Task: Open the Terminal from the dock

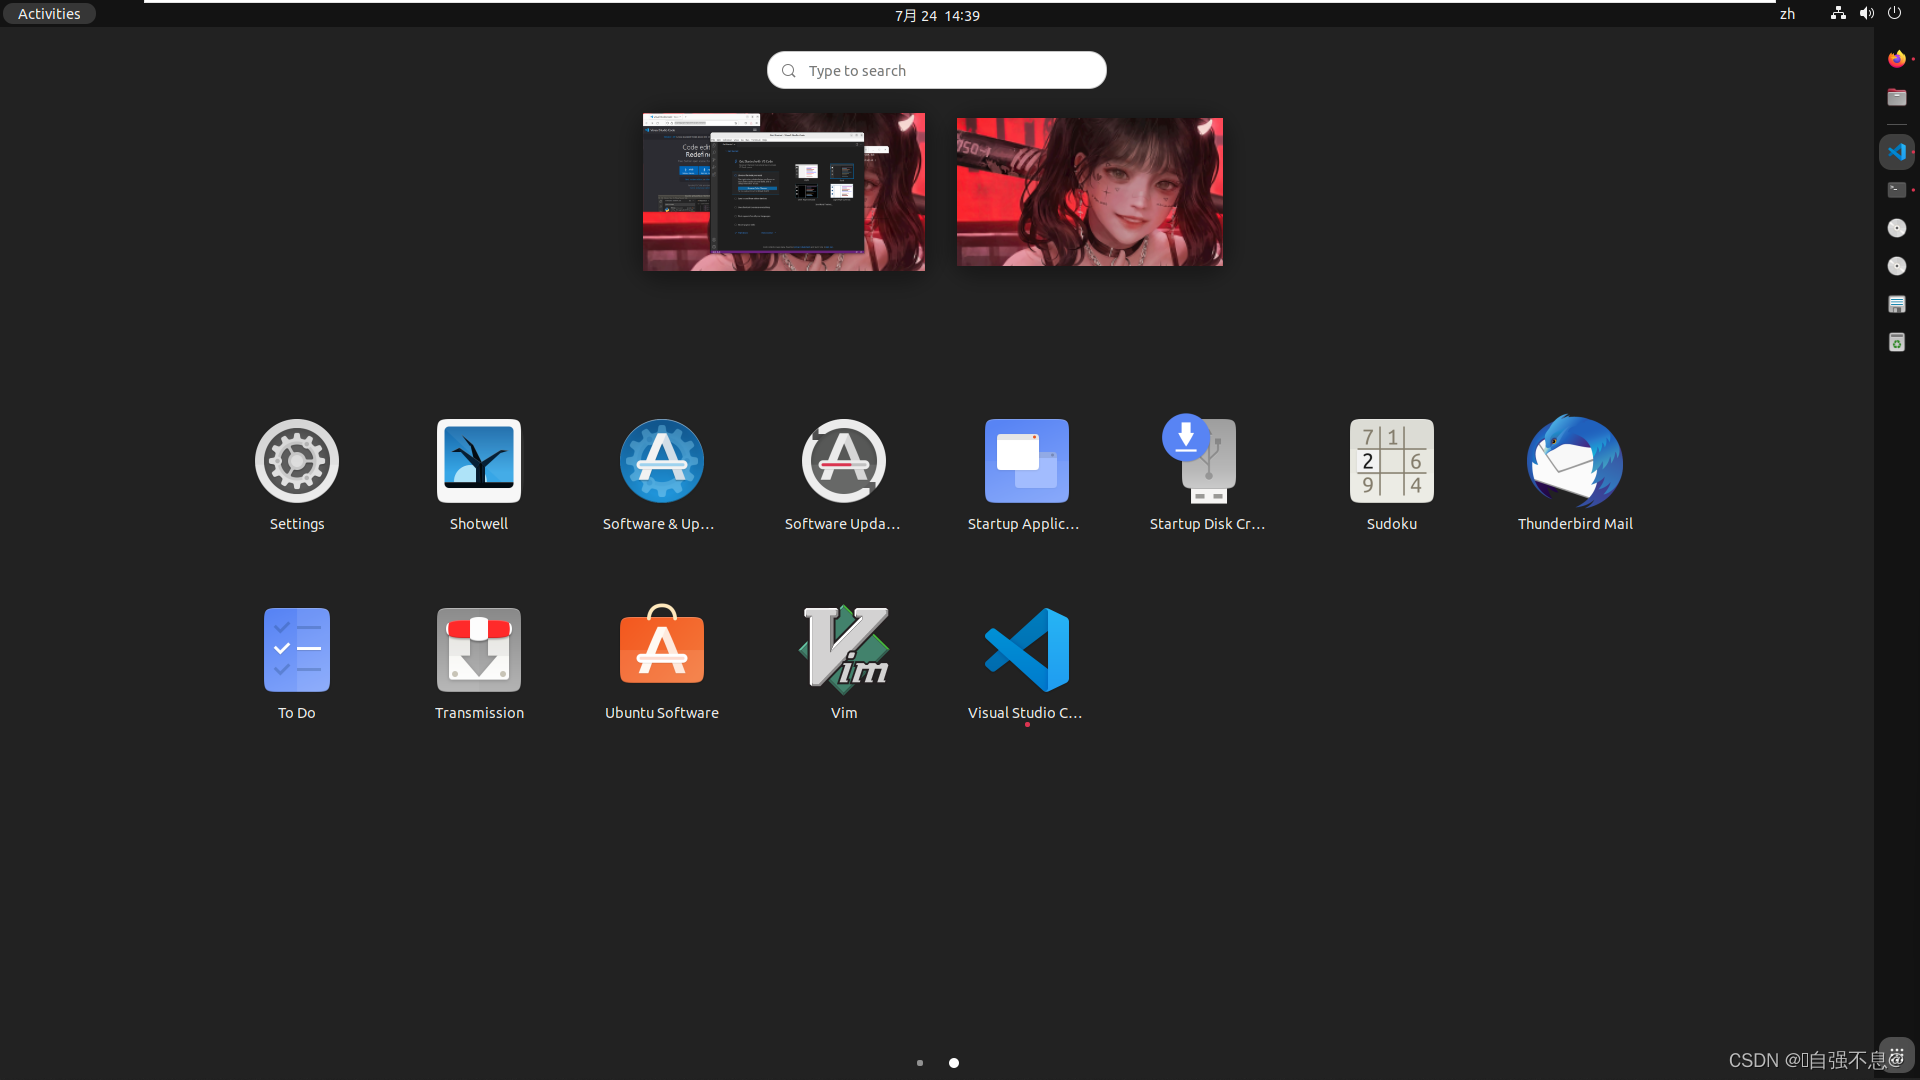Action: tap(1896, 189)
